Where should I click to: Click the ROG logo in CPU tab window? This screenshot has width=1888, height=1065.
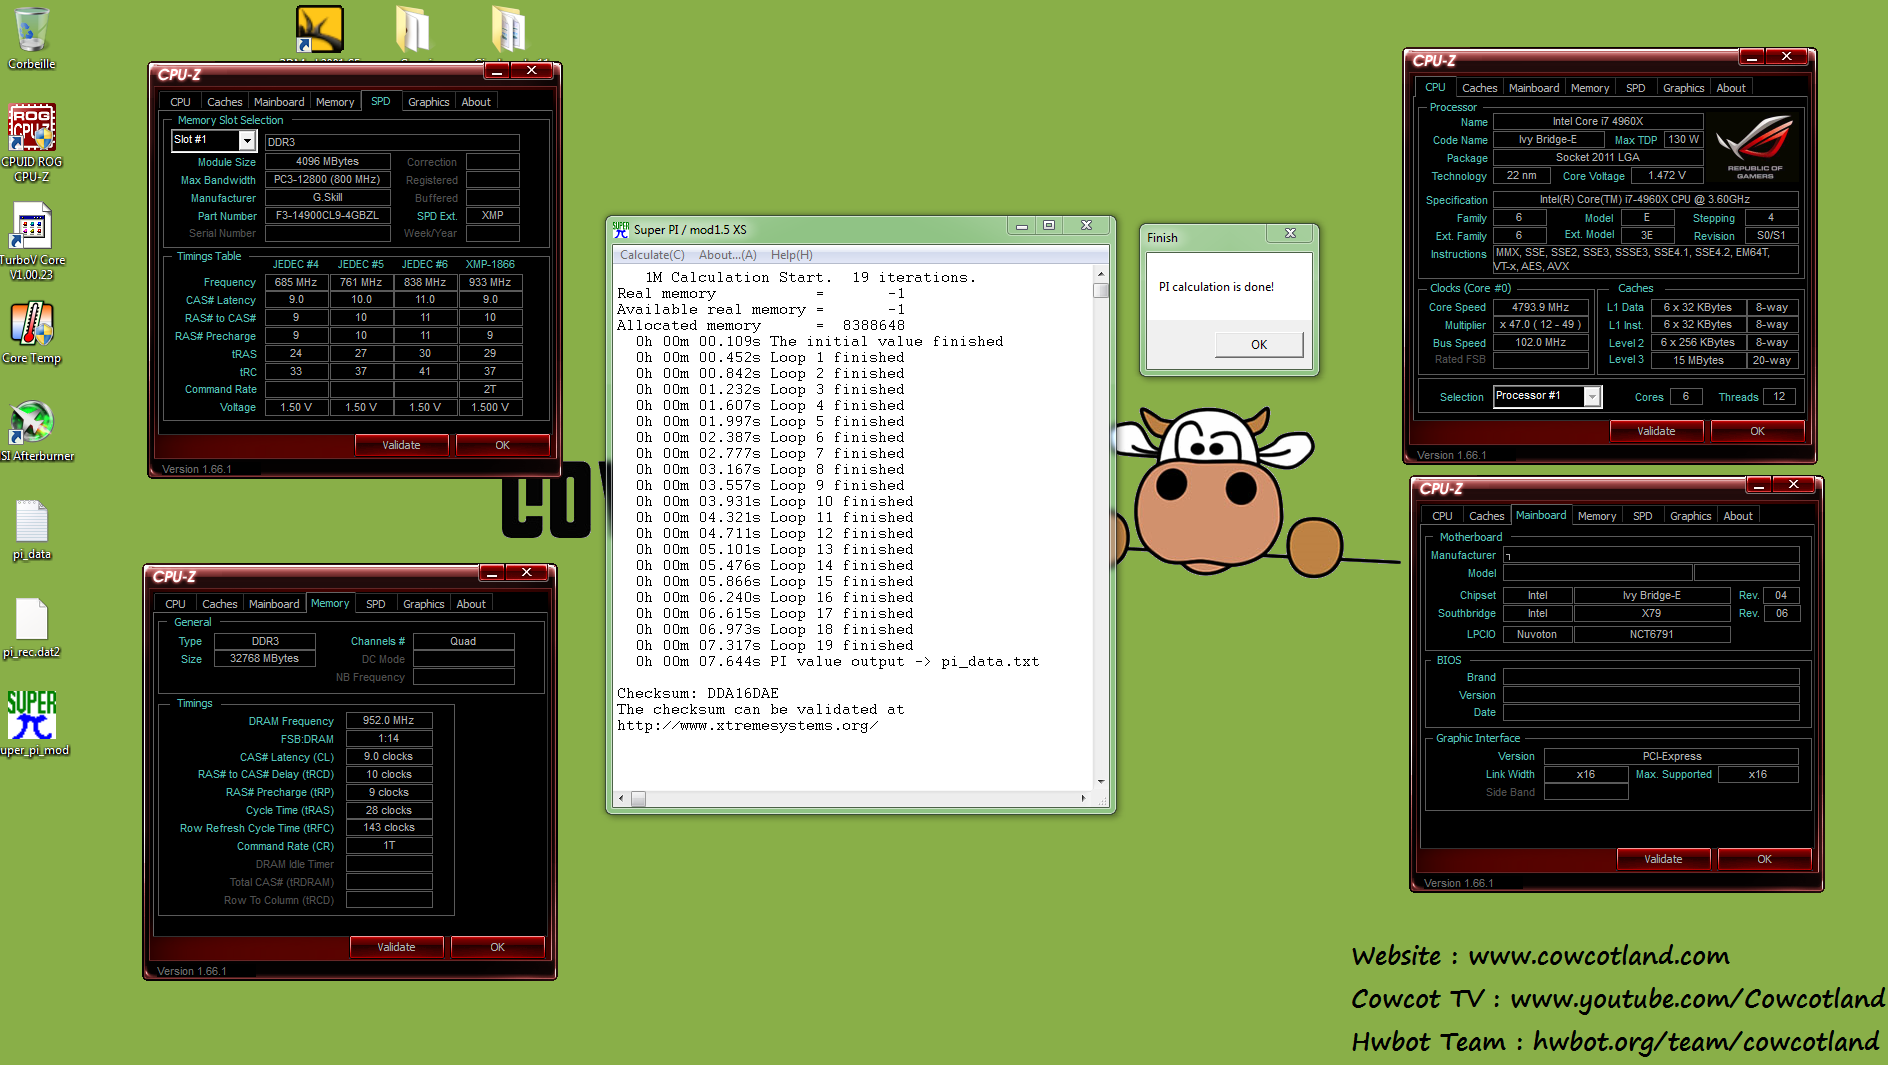point(1755,148)
